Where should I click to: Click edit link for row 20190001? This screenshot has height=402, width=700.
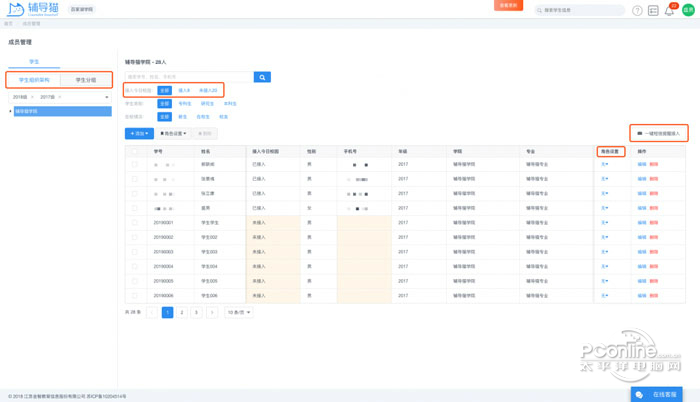(x=642, y=222)
